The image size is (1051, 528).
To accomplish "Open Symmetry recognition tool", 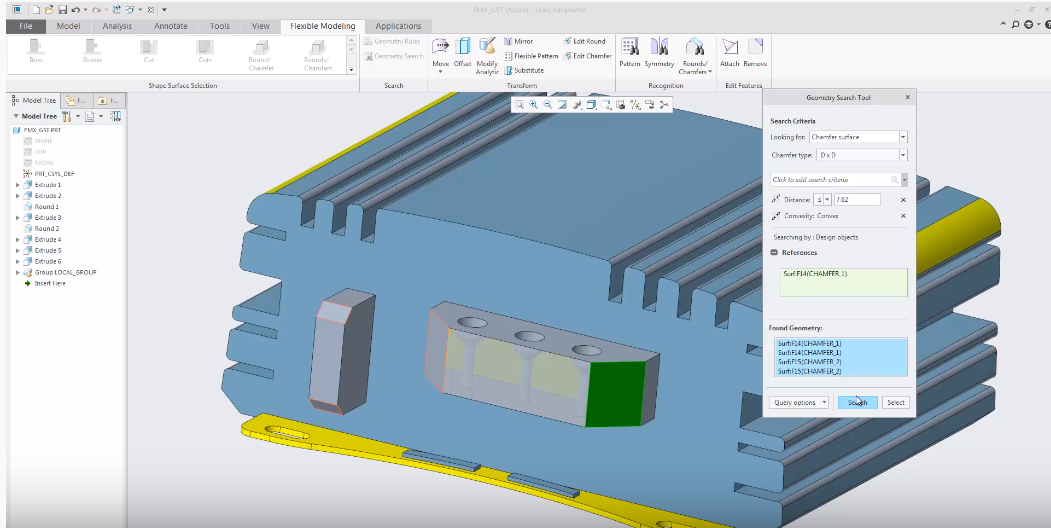I will point(659,52).
